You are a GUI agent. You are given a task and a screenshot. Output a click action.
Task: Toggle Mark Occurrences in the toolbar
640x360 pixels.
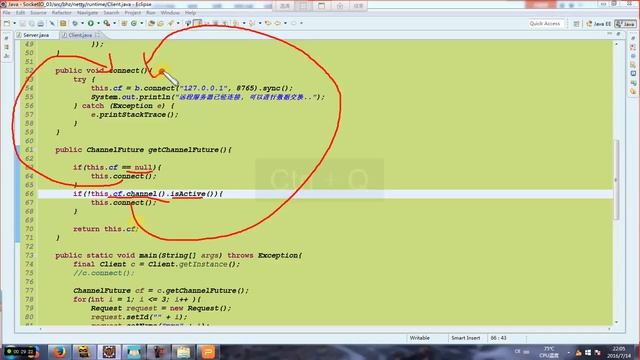198,23
